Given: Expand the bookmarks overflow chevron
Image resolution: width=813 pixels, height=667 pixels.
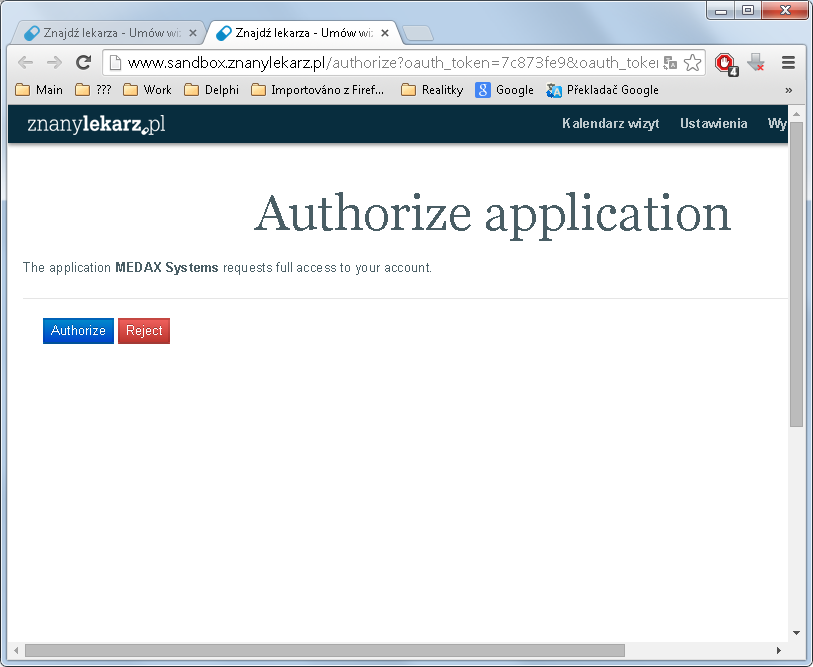Looking at the screenshot, I should coord(789,90).
